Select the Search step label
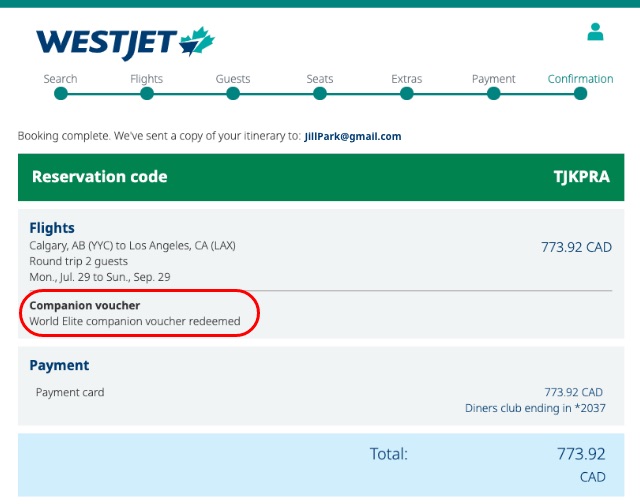Screen dimensions: 640x504 click(x=61, y=79)
